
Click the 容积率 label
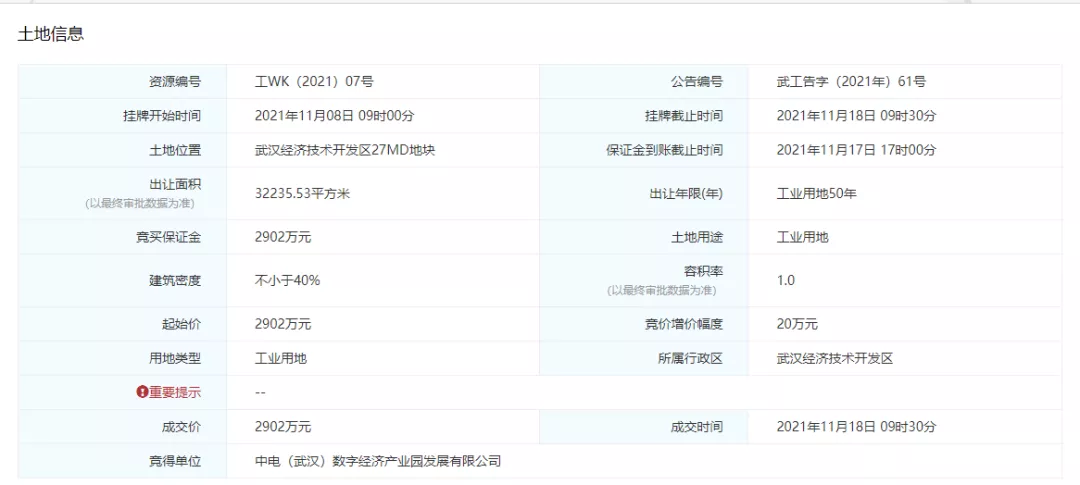tap(703, 271)
